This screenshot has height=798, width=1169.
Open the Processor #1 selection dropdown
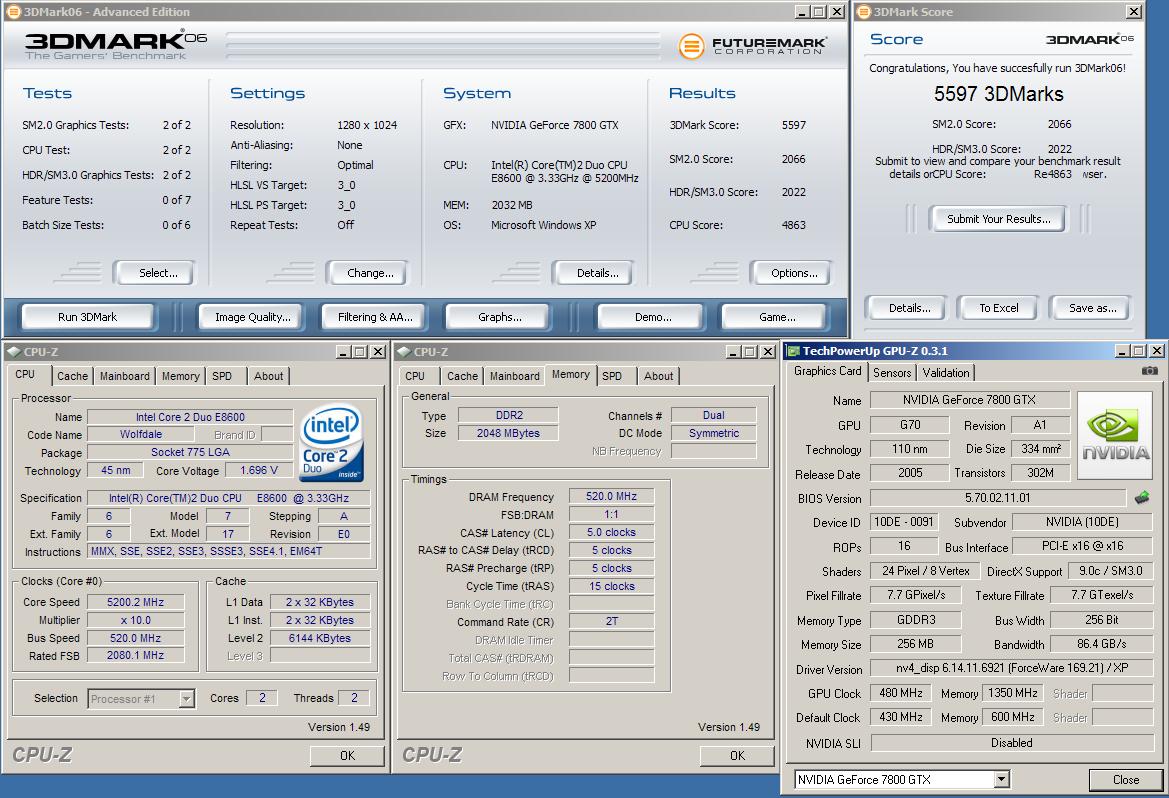(x=186, y=699)
